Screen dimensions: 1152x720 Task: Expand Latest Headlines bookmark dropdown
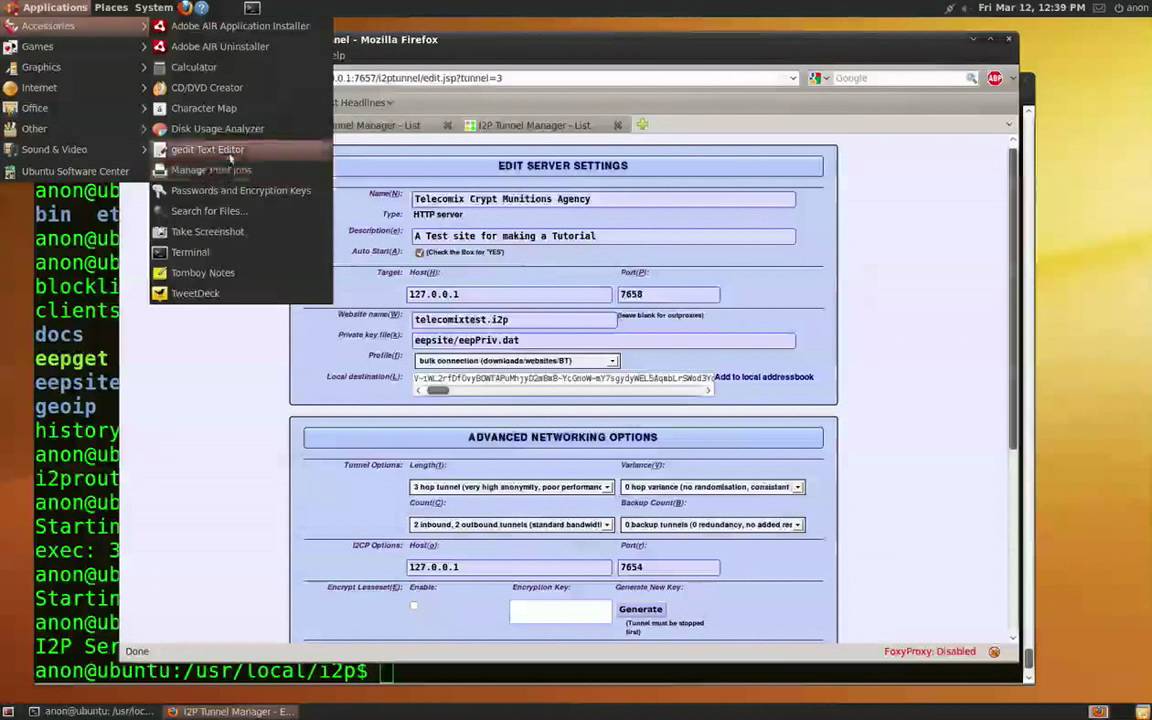pyautogui.click(x=390, y=103)
